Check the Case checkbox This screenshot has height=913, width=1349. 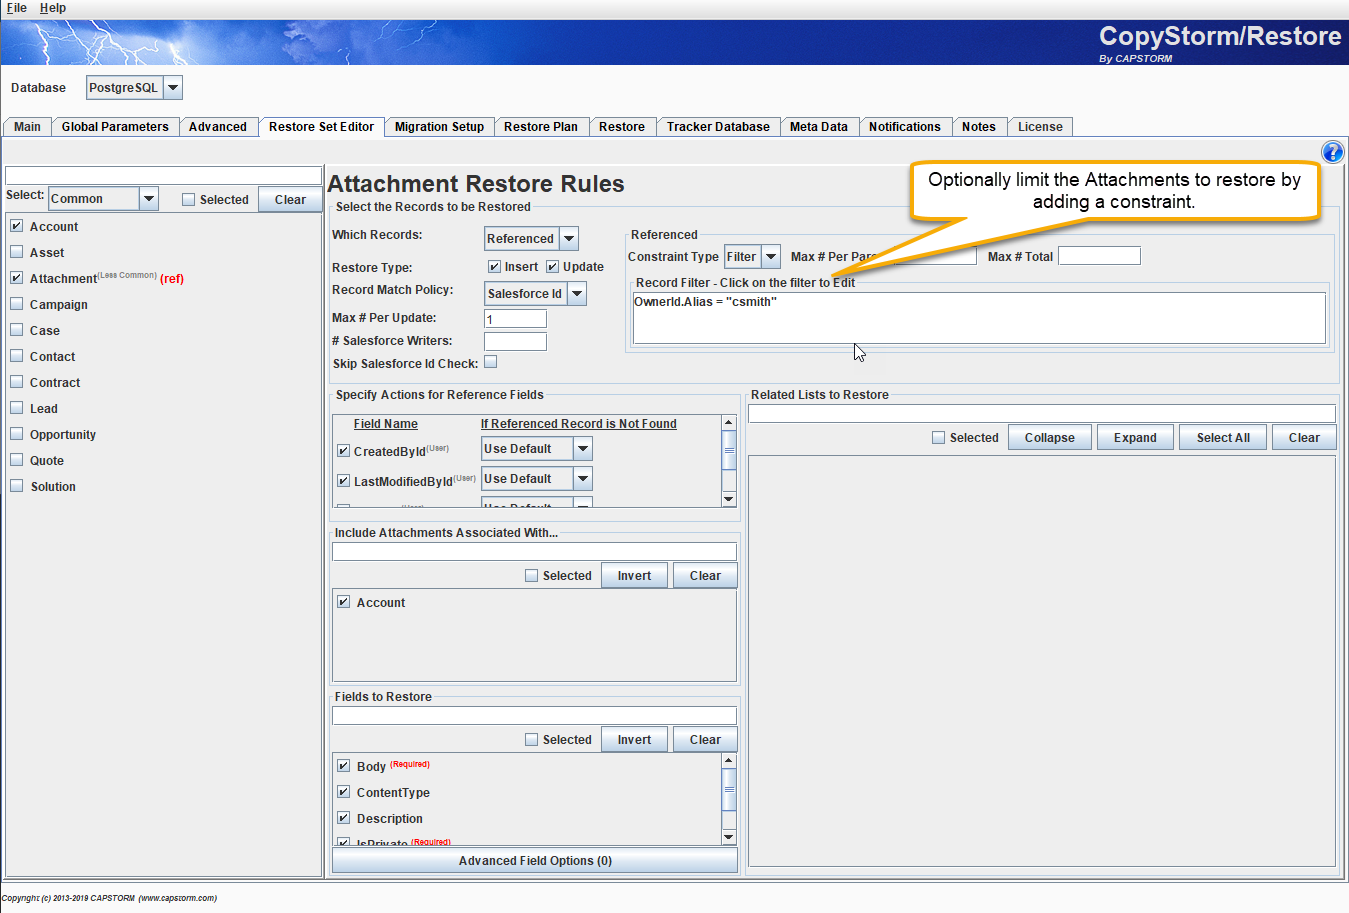tap(16, 330)
